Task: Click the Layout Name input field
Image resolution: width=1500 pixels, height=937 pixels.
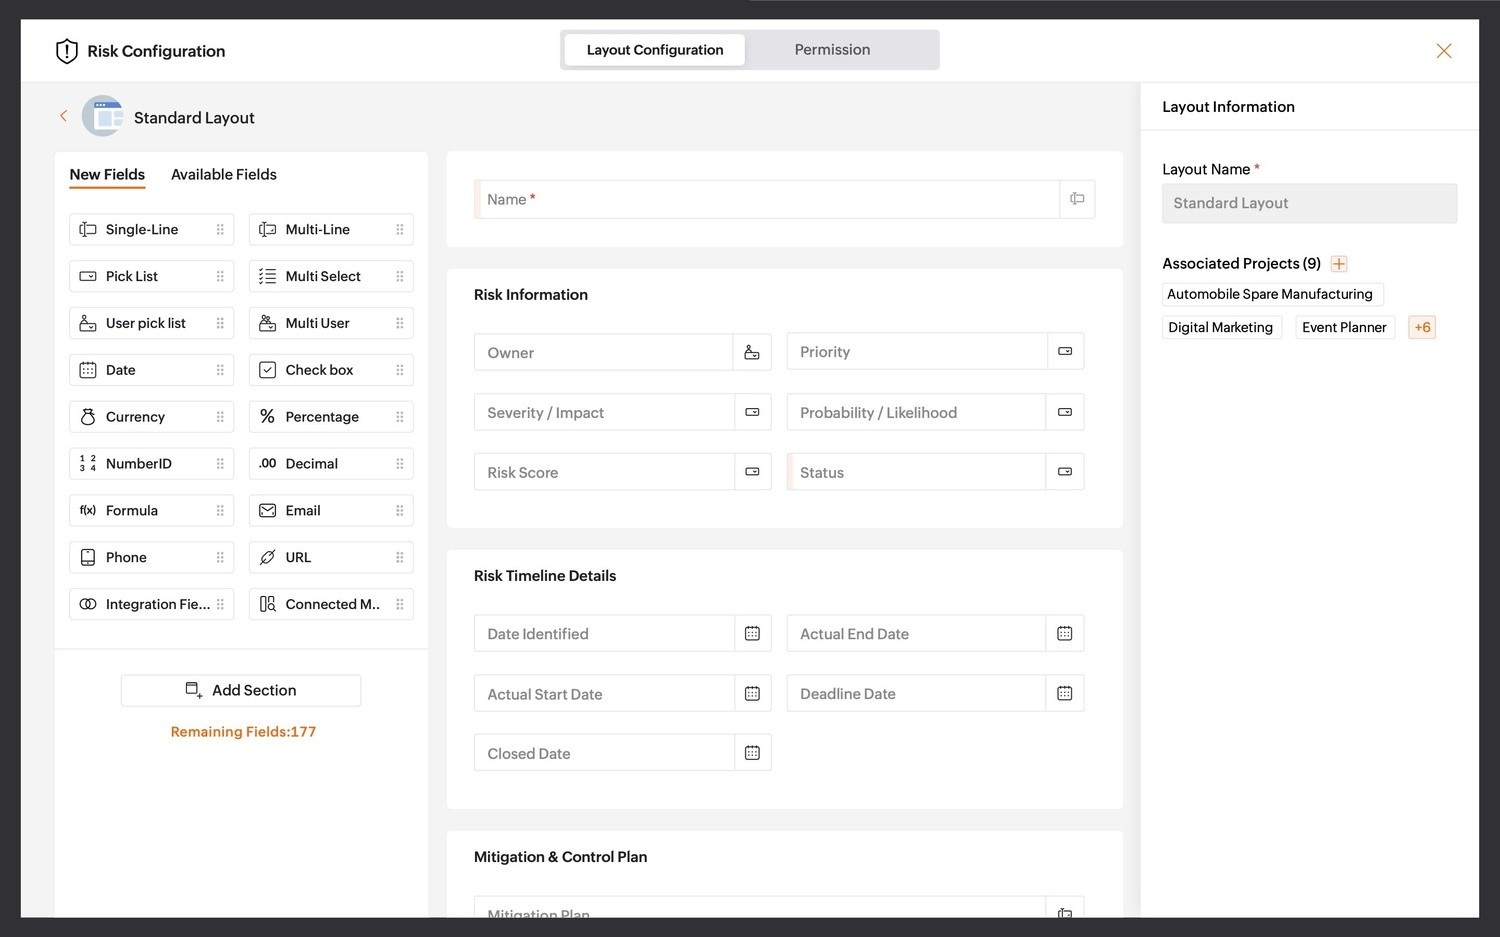Action: tap(1308, 204)
